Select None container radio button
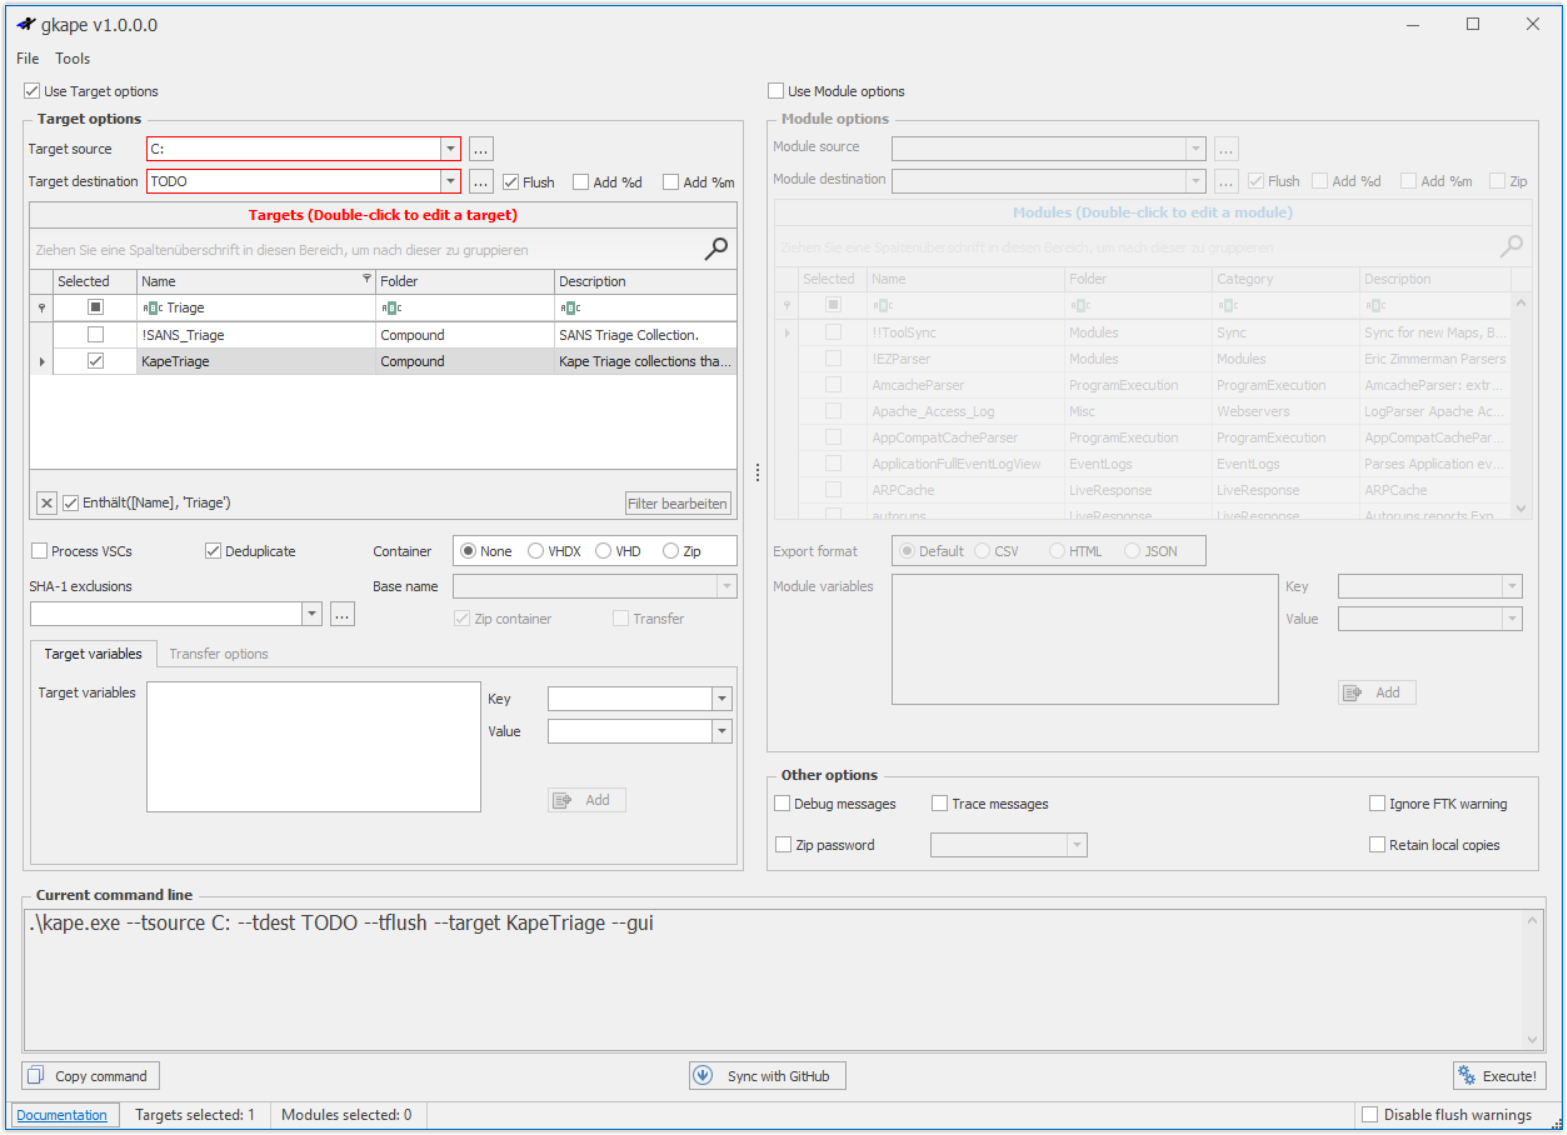This screenshot has width=1567, height=1135. (x=468, y=551)
